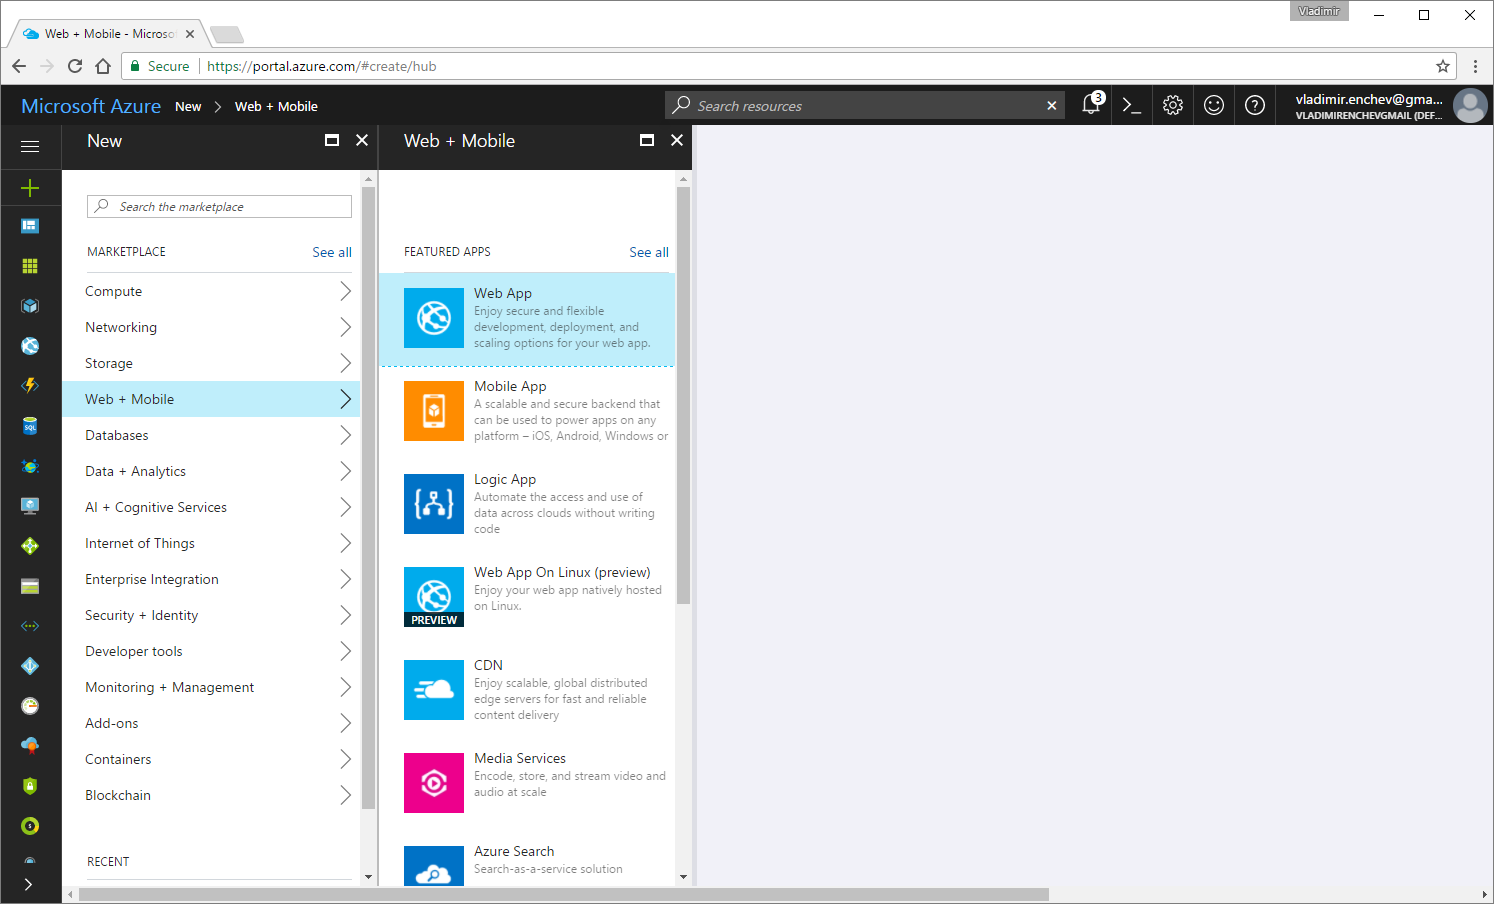Image resolution: width=1494 pixels, height=904 pixels.
Task: Click the Web App On Linux preview icon
Action: [x=434, y=597]
